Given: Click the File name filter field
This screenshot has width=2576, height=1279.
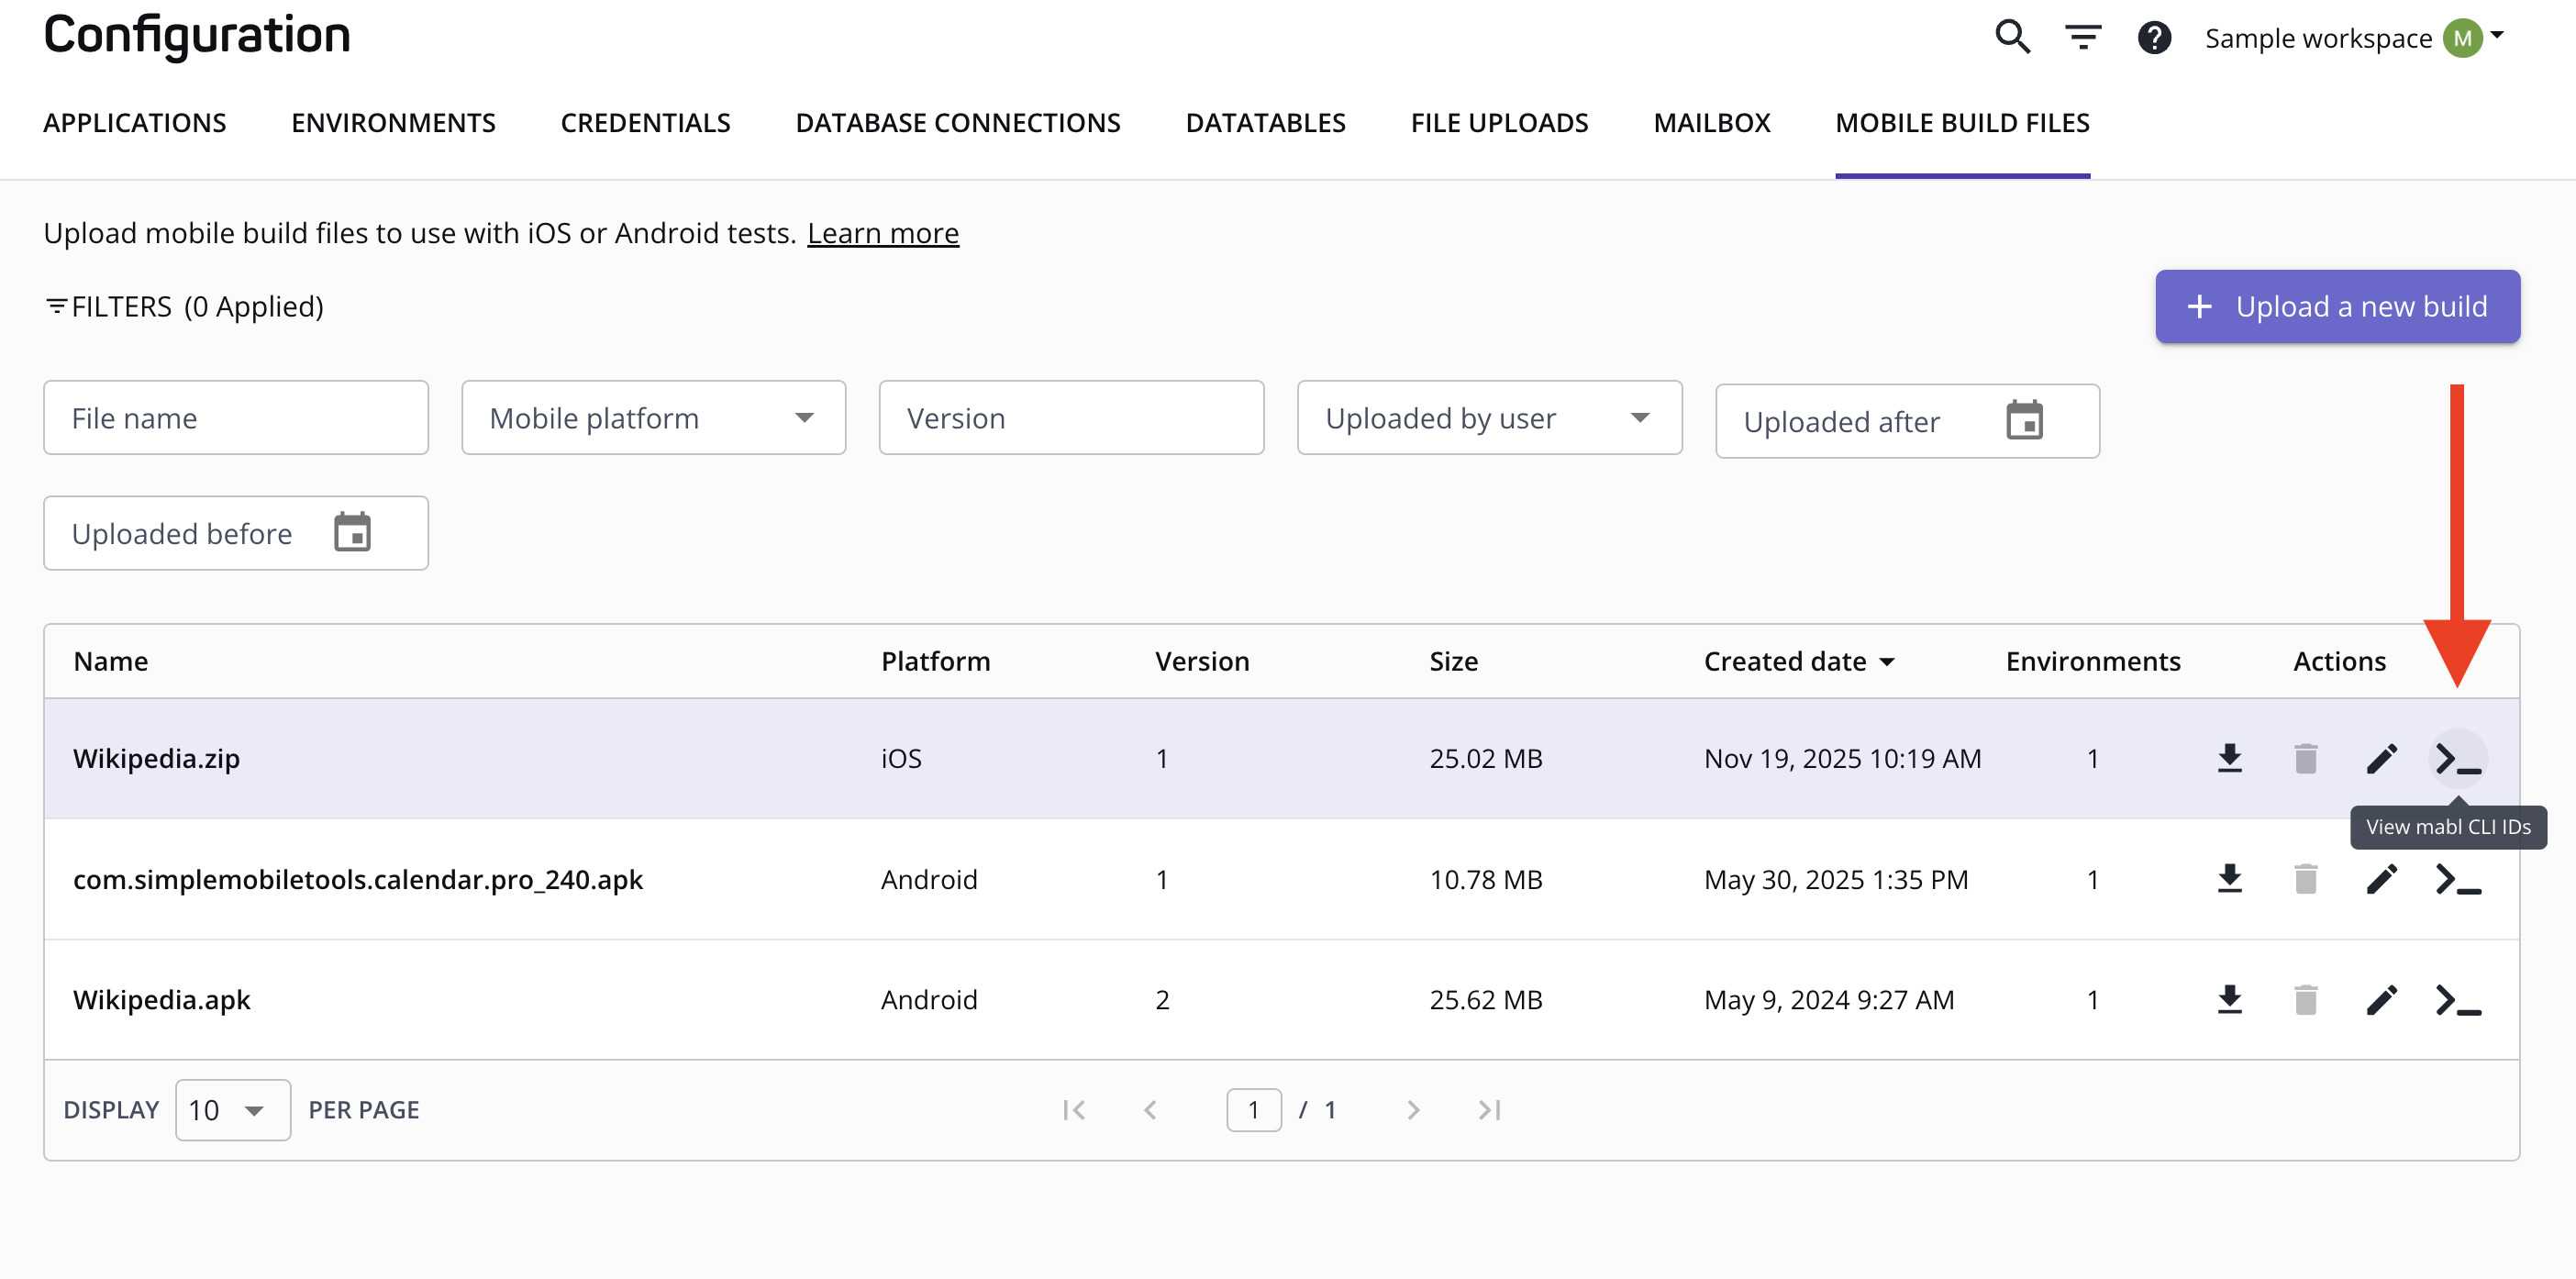Looking at the screenshot, I should coord(236,418).
